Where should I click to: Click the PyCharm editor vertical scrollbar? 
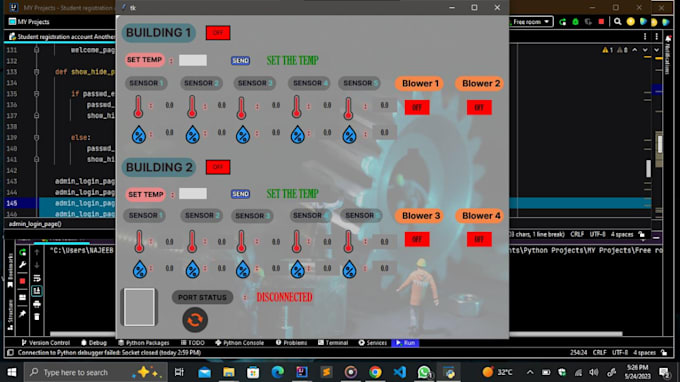[x=649, y=168]
